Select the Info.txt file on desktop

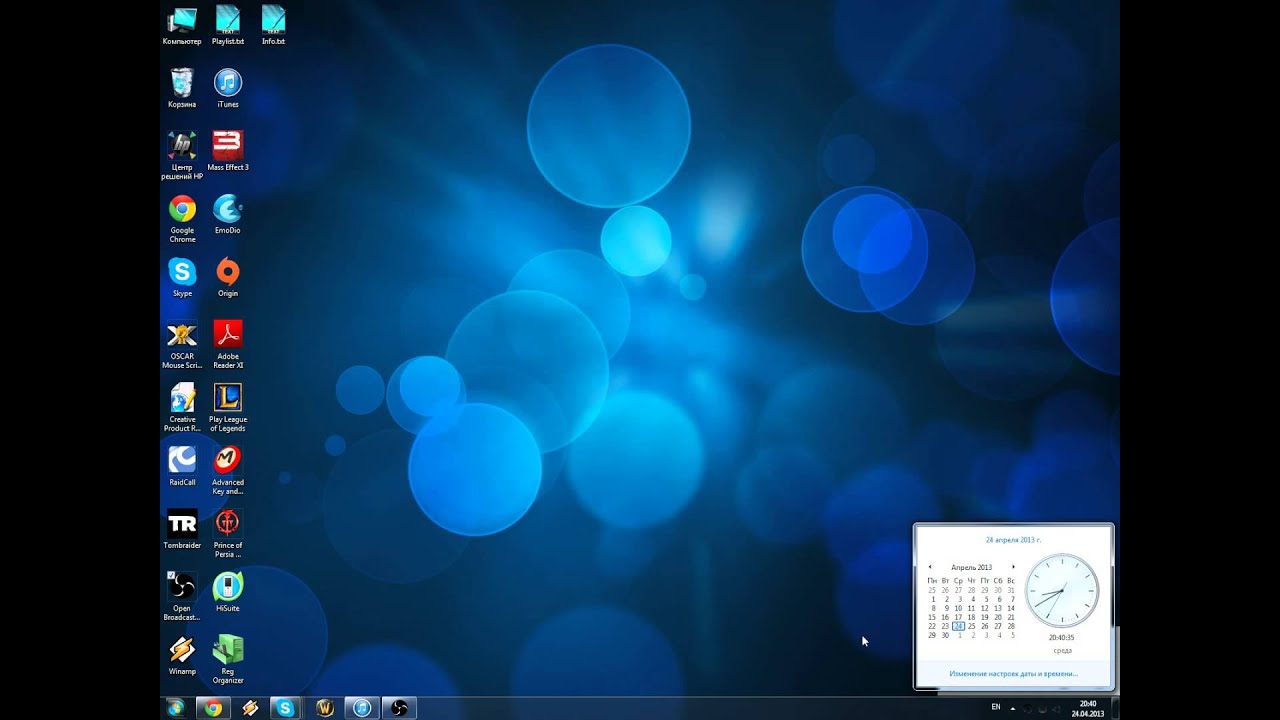(x=273, y=26)
